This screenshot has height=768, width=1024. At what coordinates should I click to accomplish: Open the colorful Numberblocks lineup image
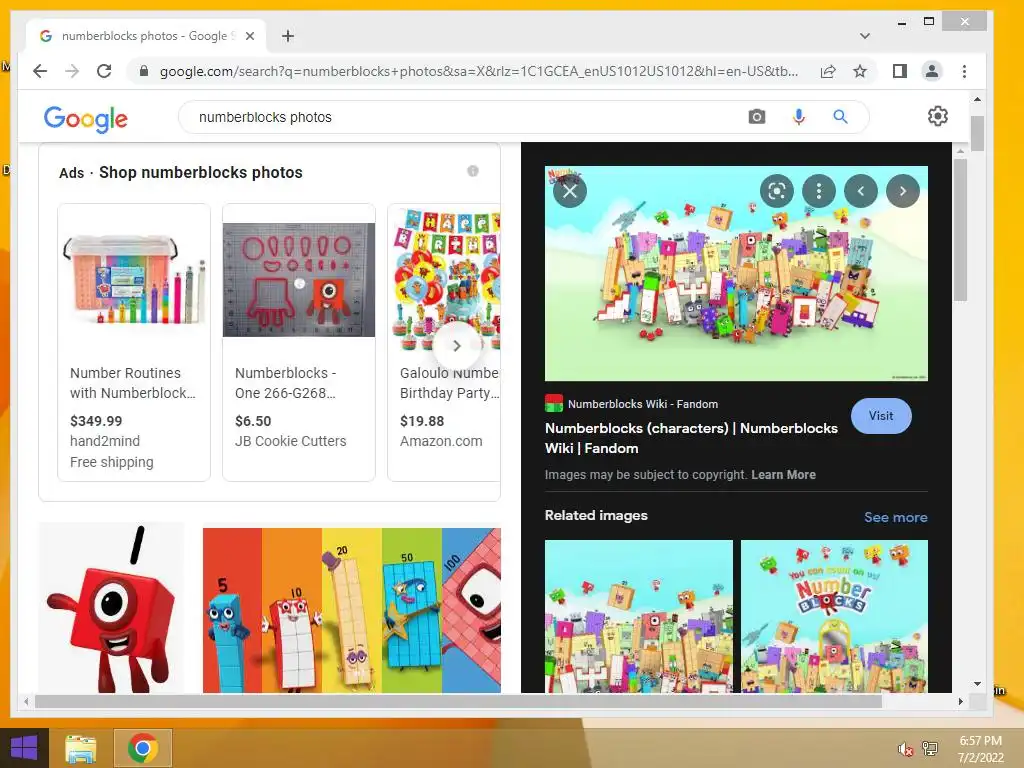point(352,610)
